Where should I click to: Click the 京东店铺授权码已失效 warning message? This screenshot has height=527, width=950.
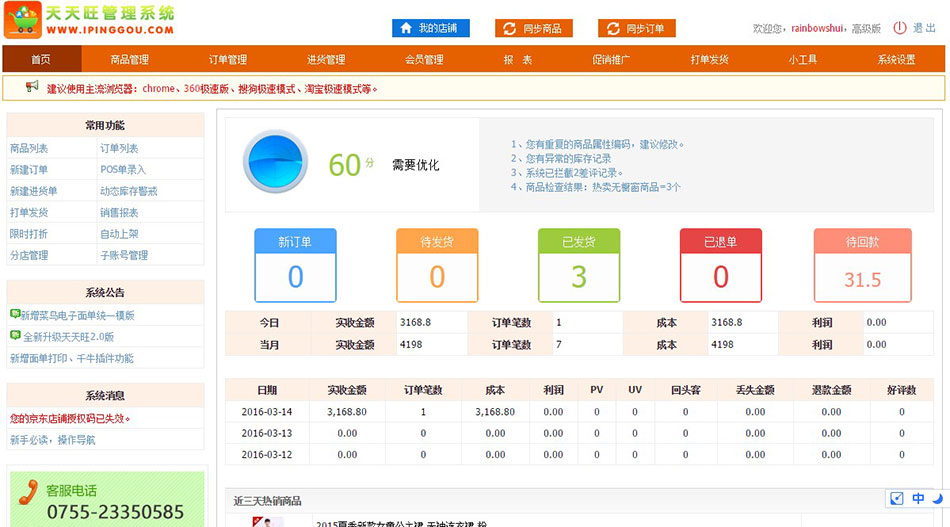coord(70,418)
